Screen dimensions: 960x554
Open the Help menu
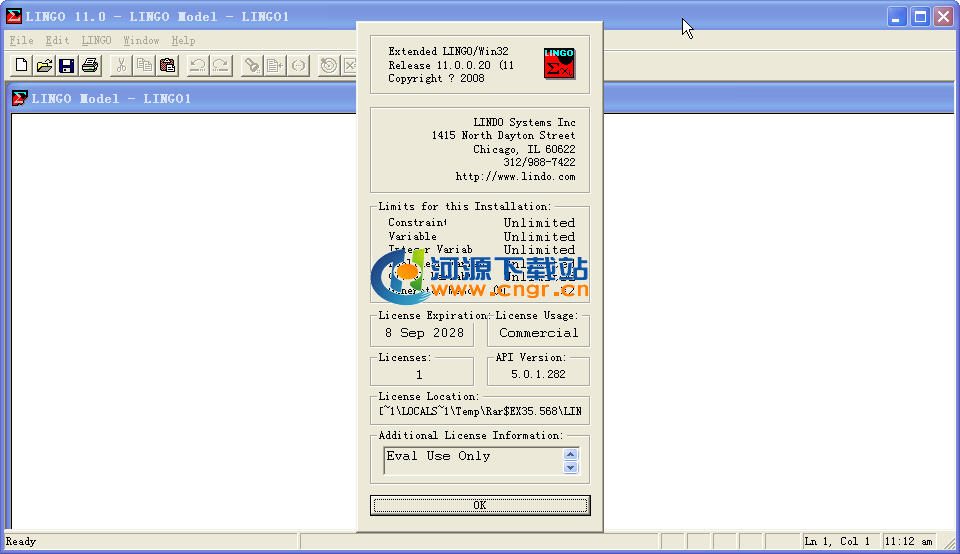click(183, 41)
